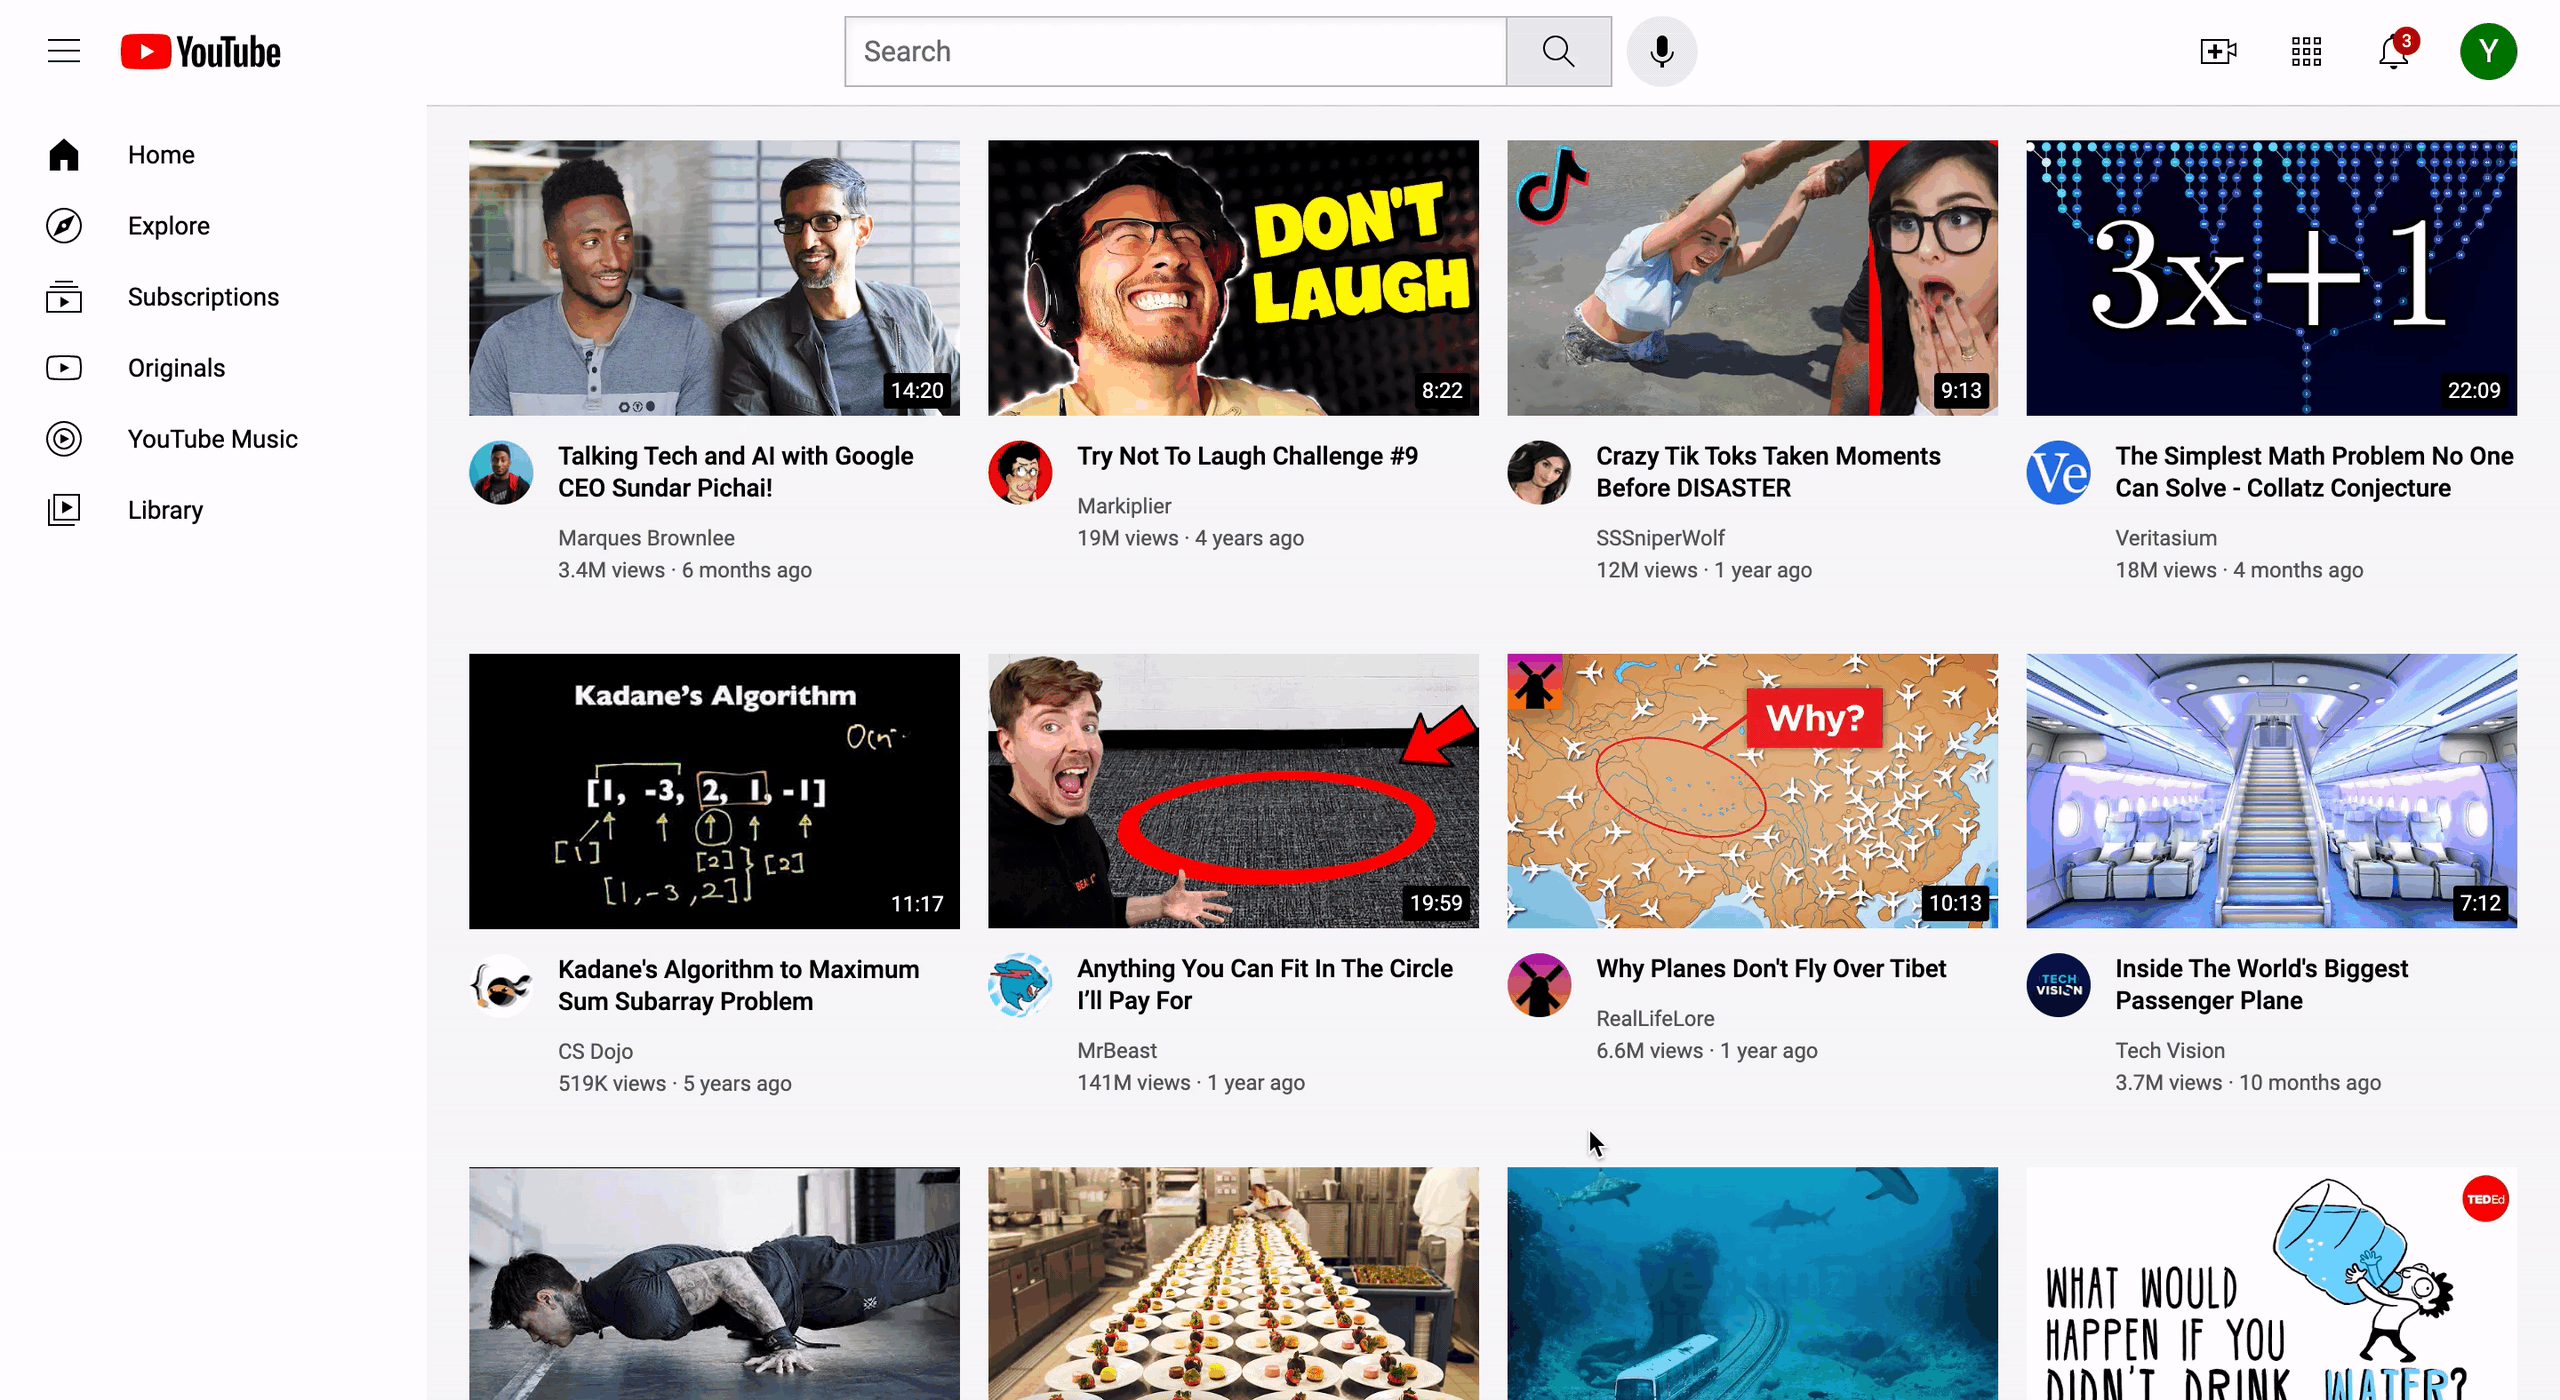Focus the Search input field
The image size is (2560, 1400).
pos(1175,51)
